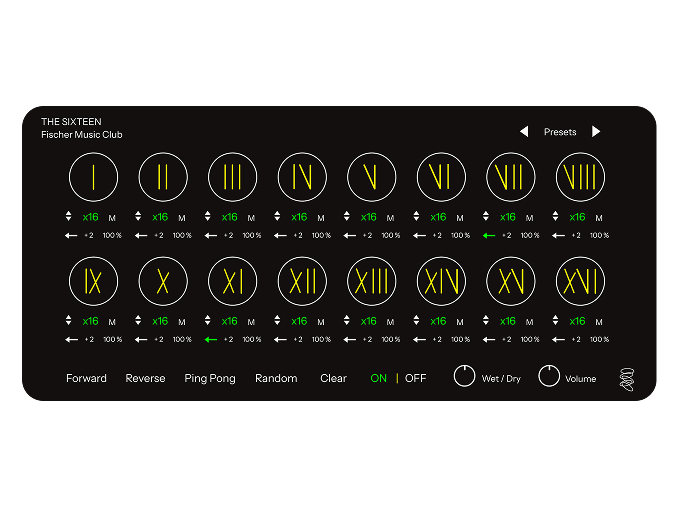This screenshot has height=508, width=677.
Task: Select step IV circle
Action: coord(302,177)
